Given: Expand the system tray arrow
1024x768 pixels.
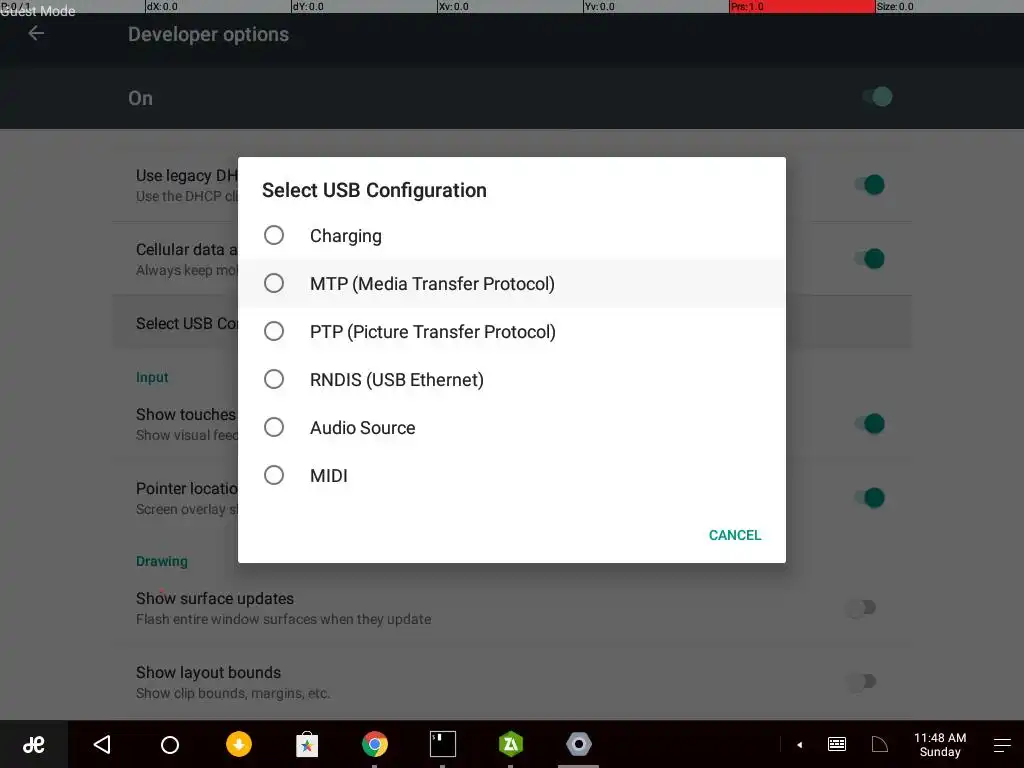Looking at the screenshot, I should pyautogui.click(x=799, y=744).
